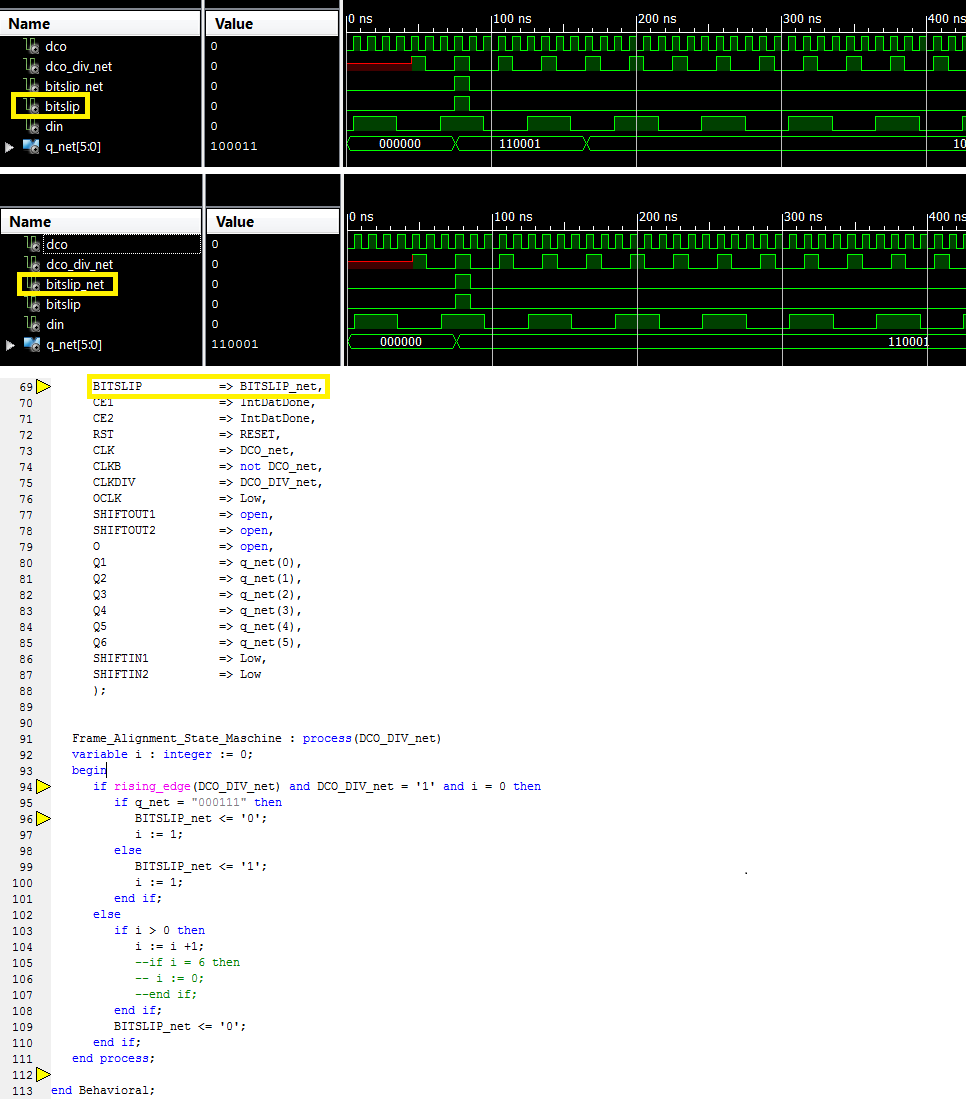Click the 200 ns tick in bottom timeline
The height and width of the screenshot is (1111, 966).
[x=658, y=216]
